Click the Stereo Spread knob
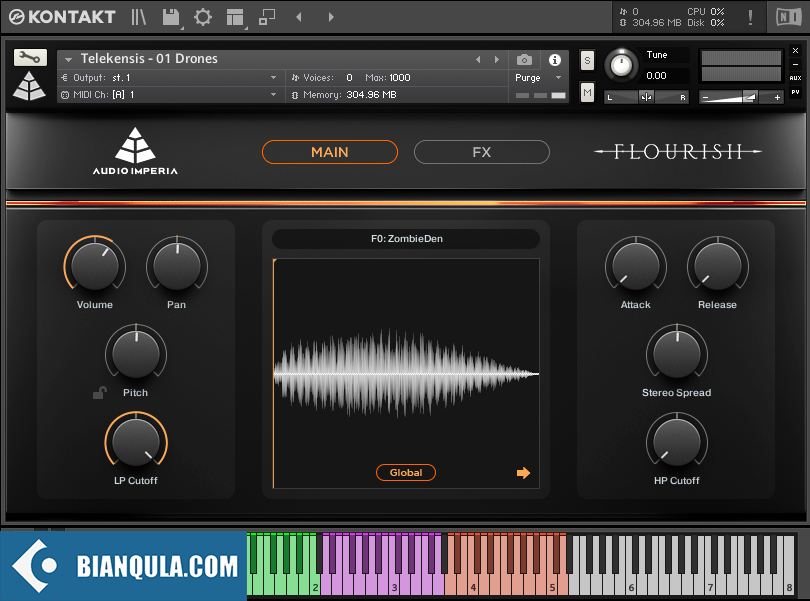 pos(677,353)
